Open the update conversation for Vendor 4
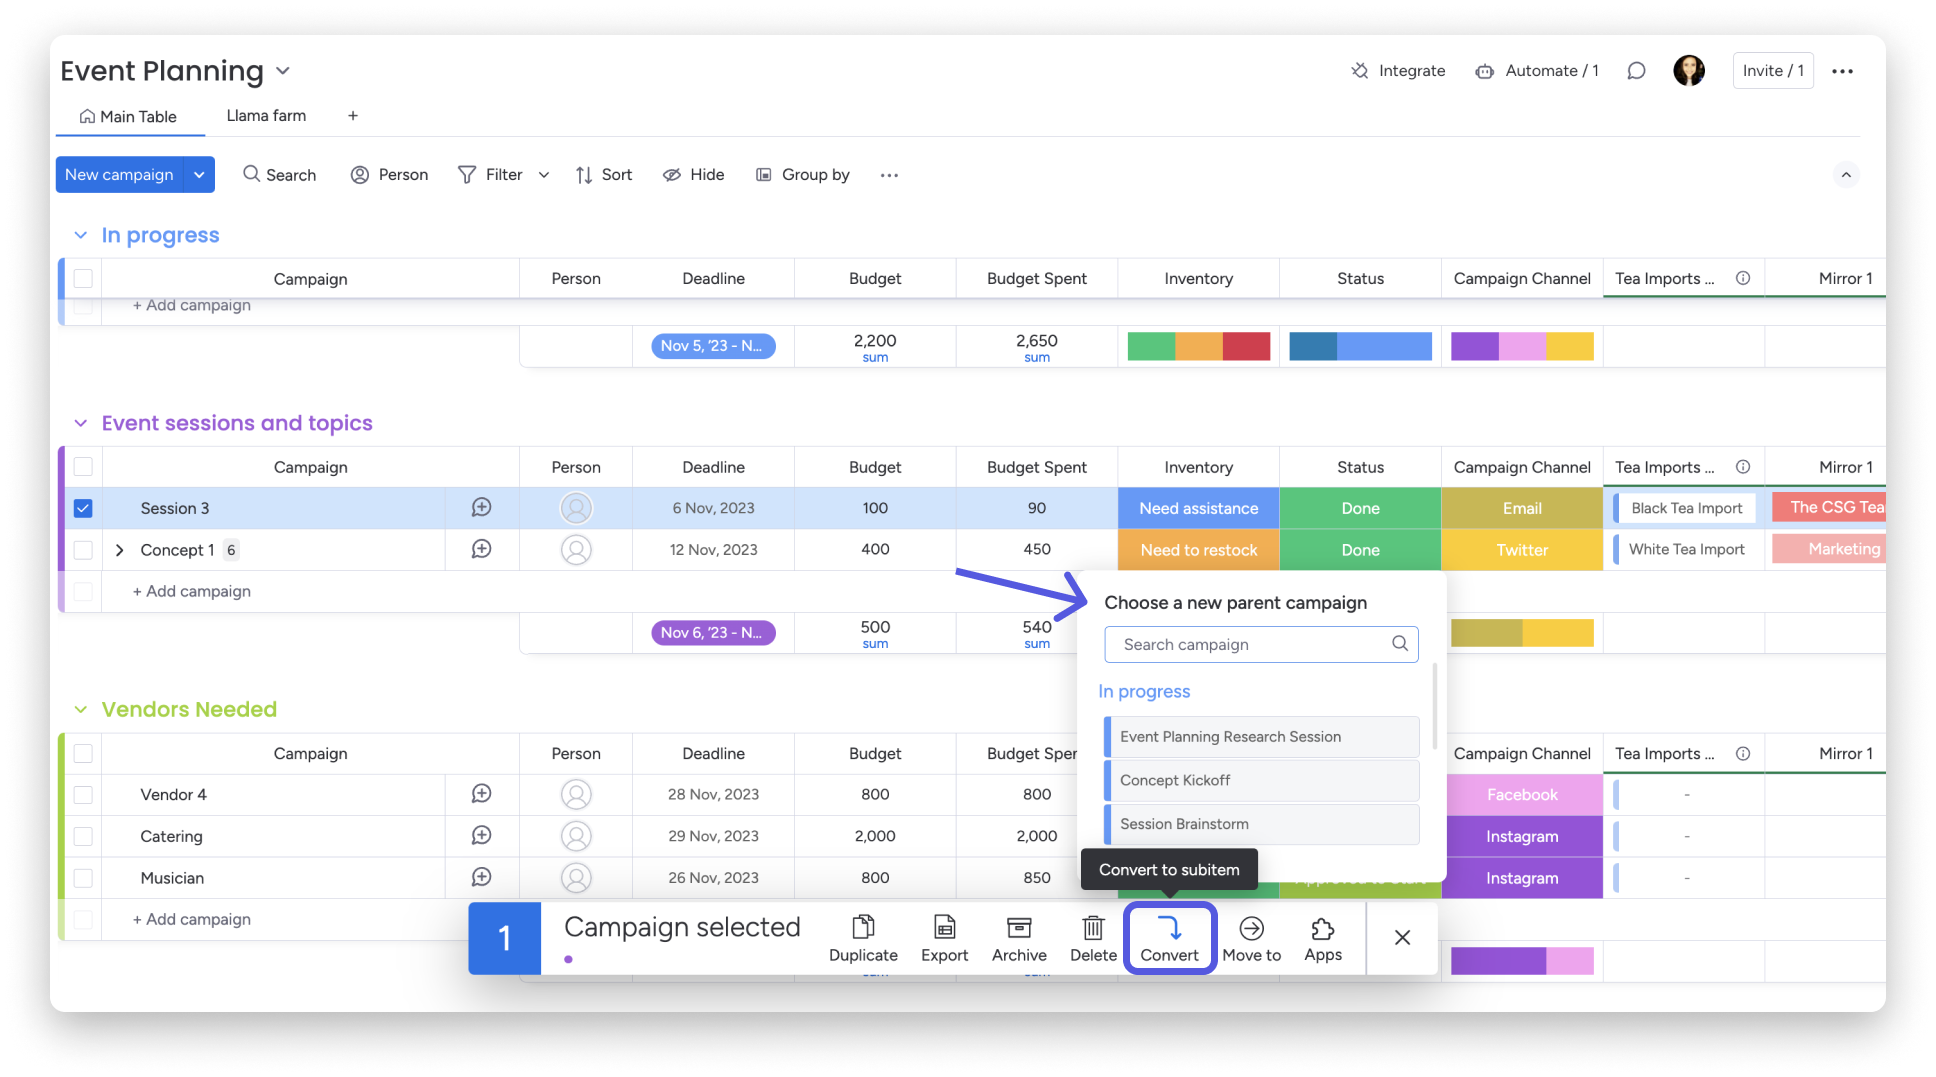Screen dimensions: 1936x1077 pyautogui.click(x=481, y=794)
